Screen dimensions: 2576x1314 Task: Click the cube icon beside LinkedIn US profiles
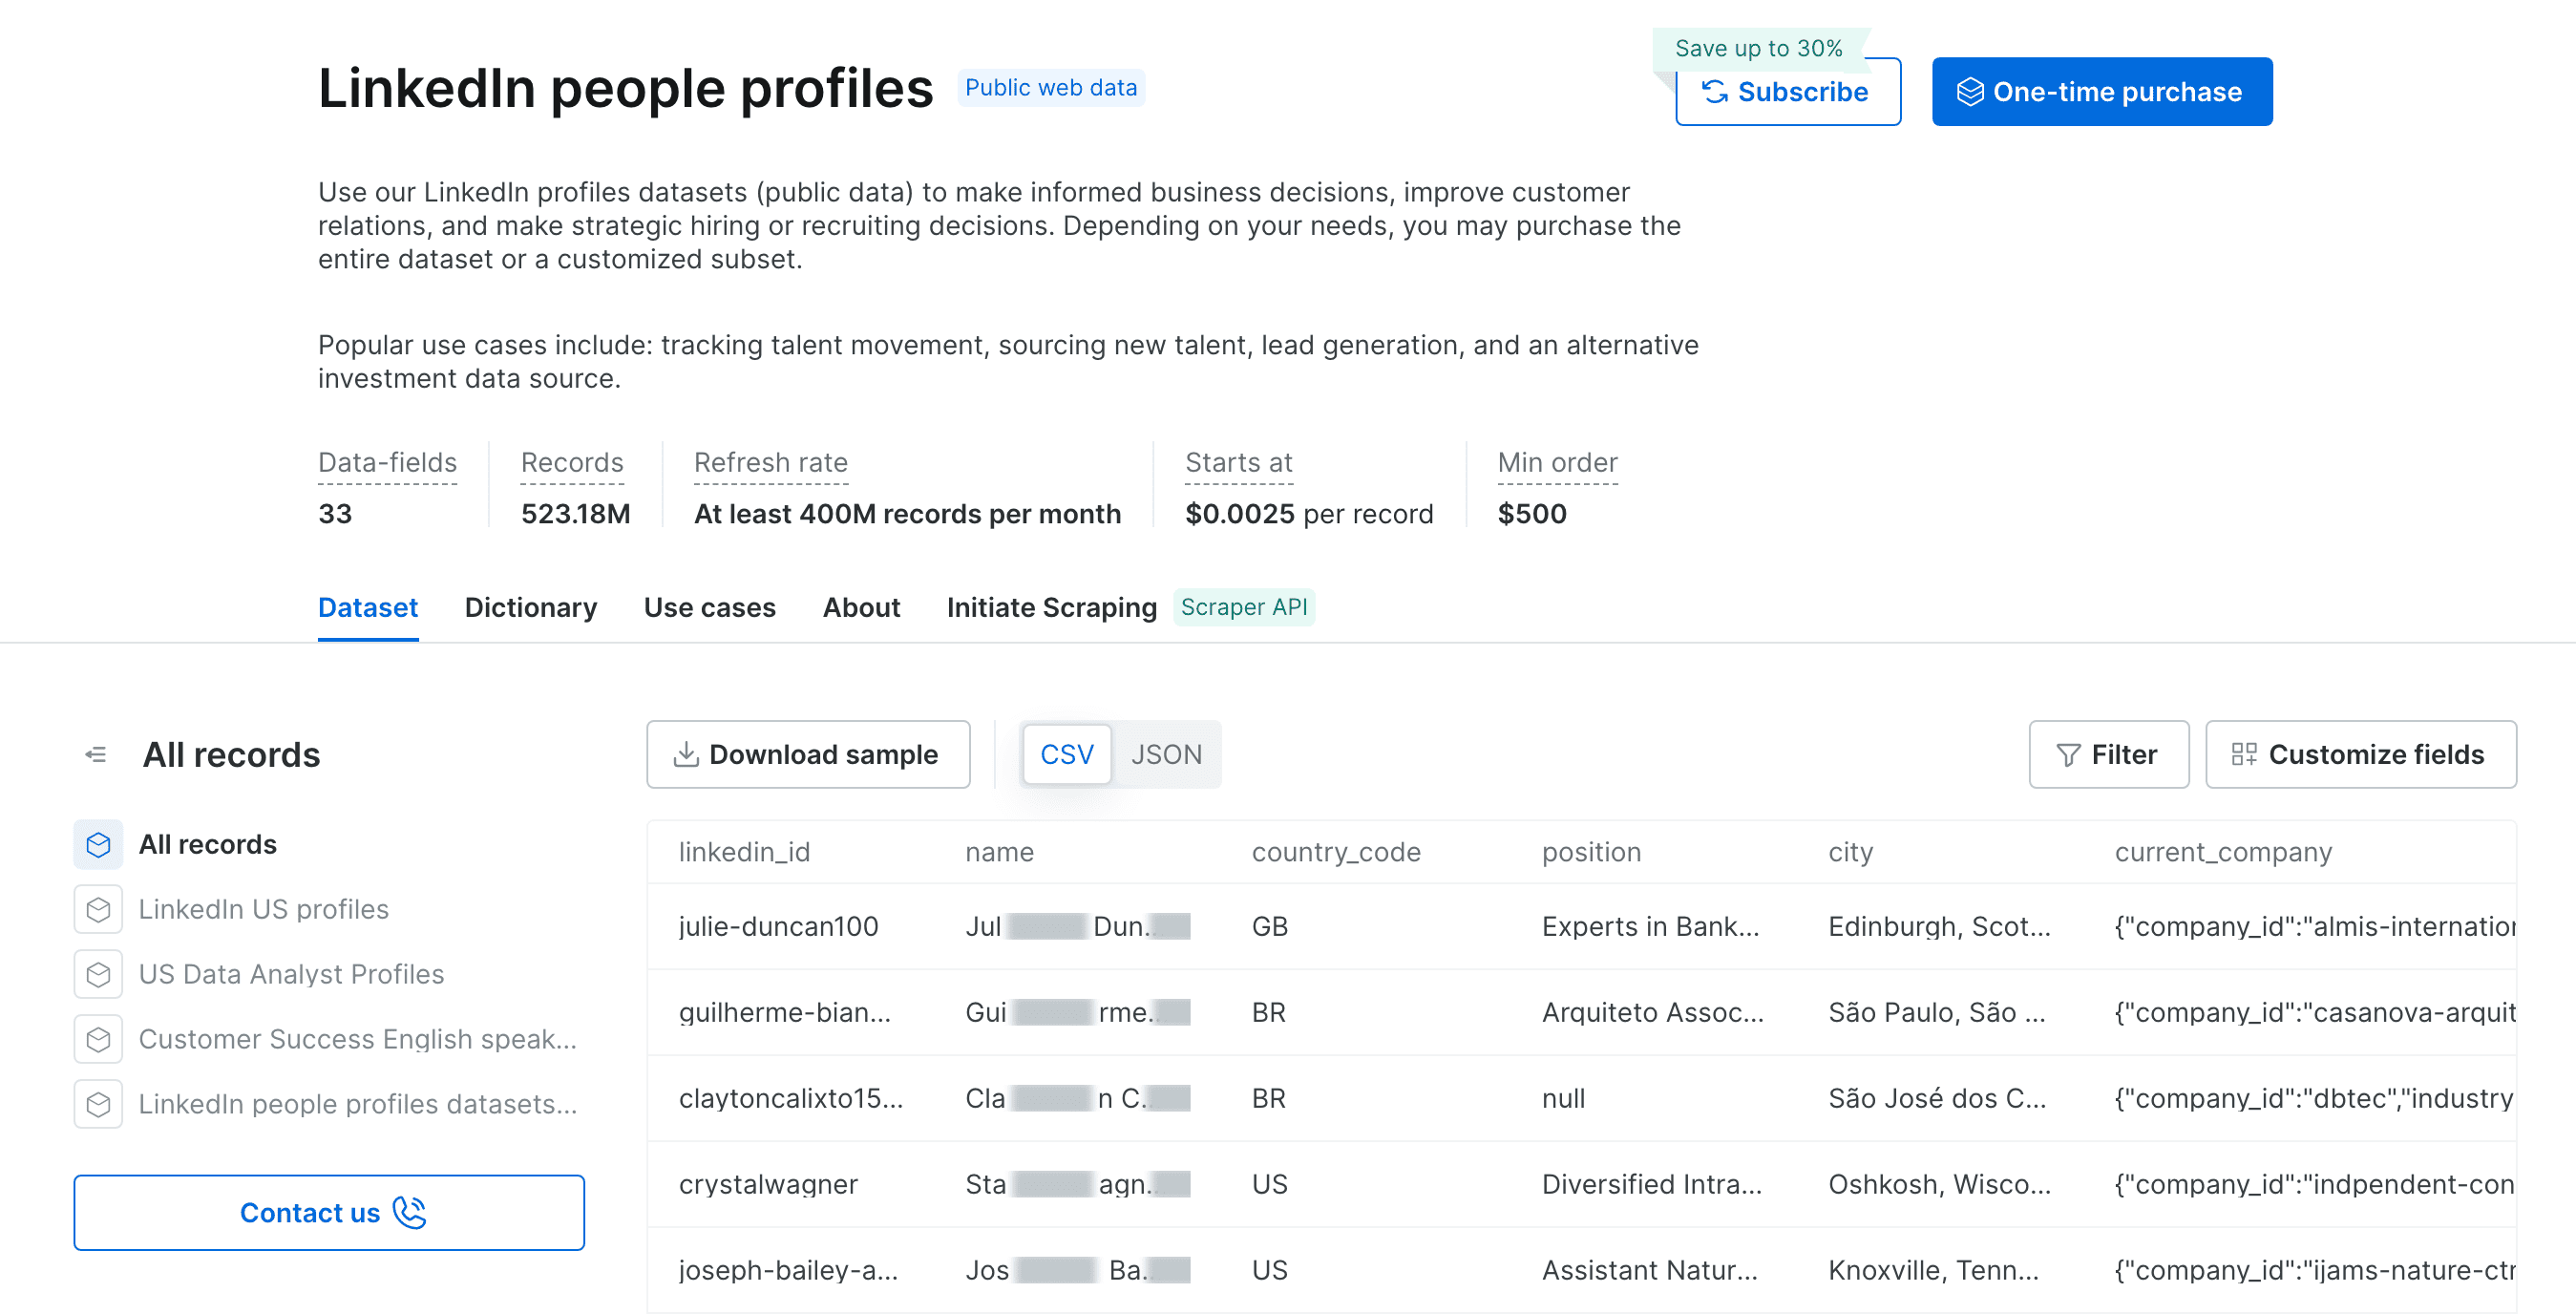coord(98,909)
